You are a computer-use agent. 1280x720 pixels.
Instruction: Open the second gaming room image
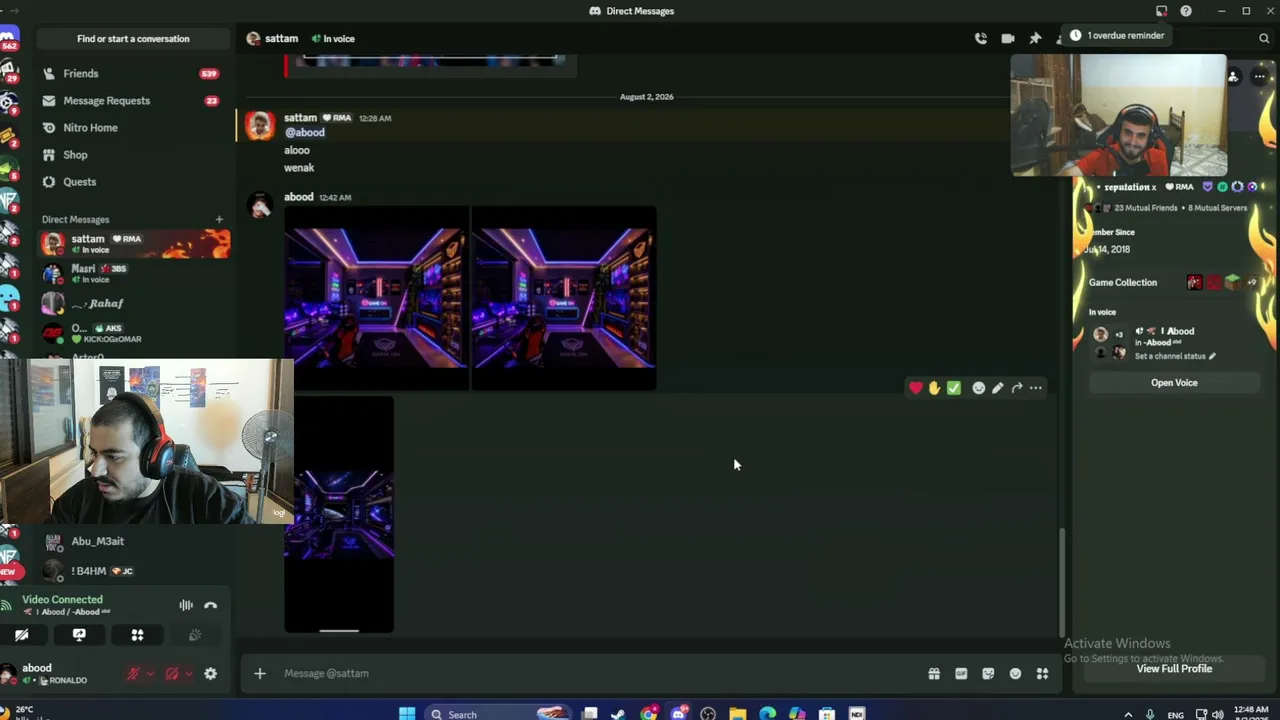pyautogui.click(x=564, y=298)
